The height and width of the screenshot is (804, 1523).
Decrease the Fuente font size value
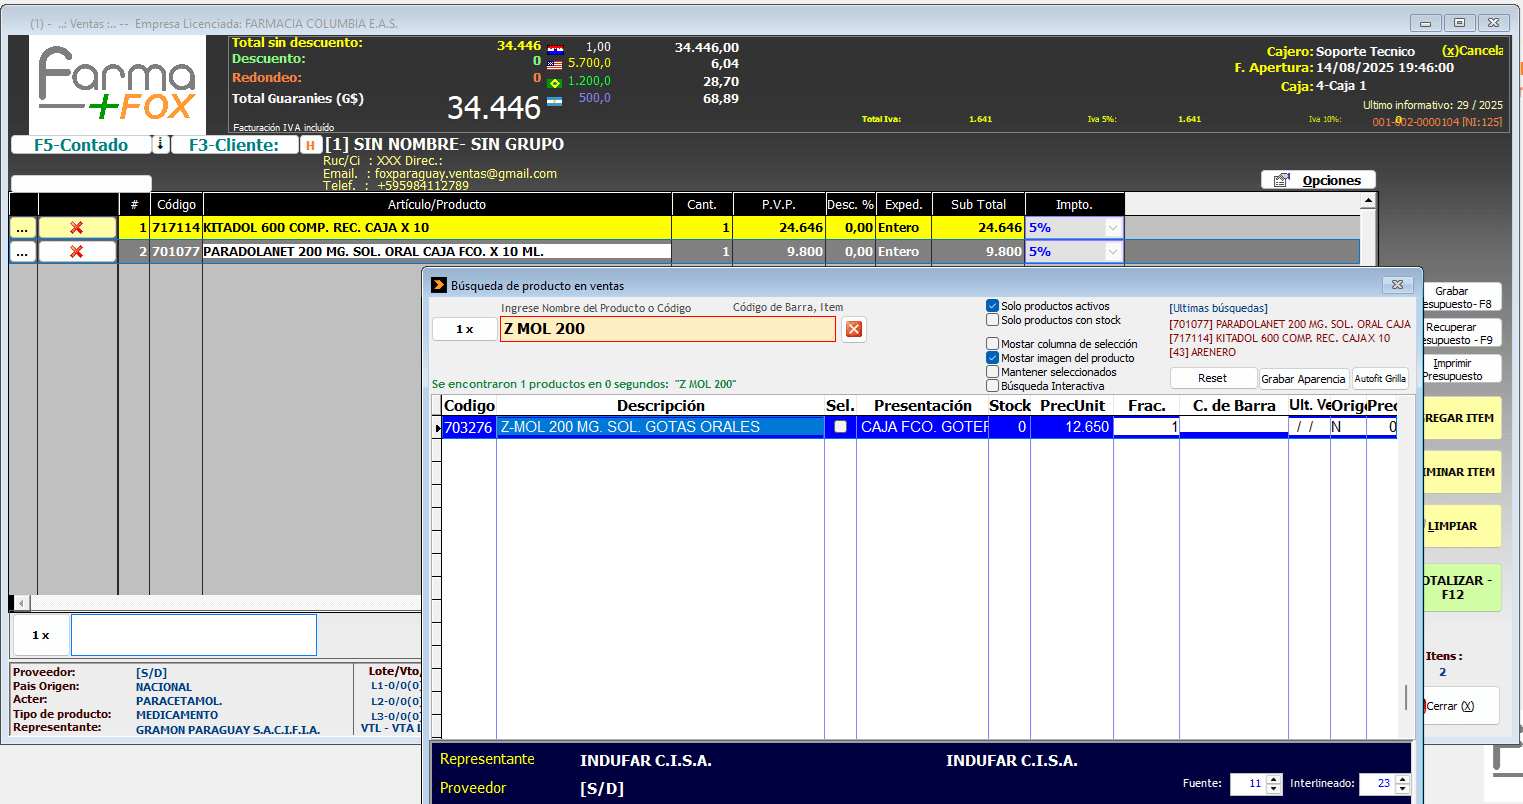pos(1274,789)
